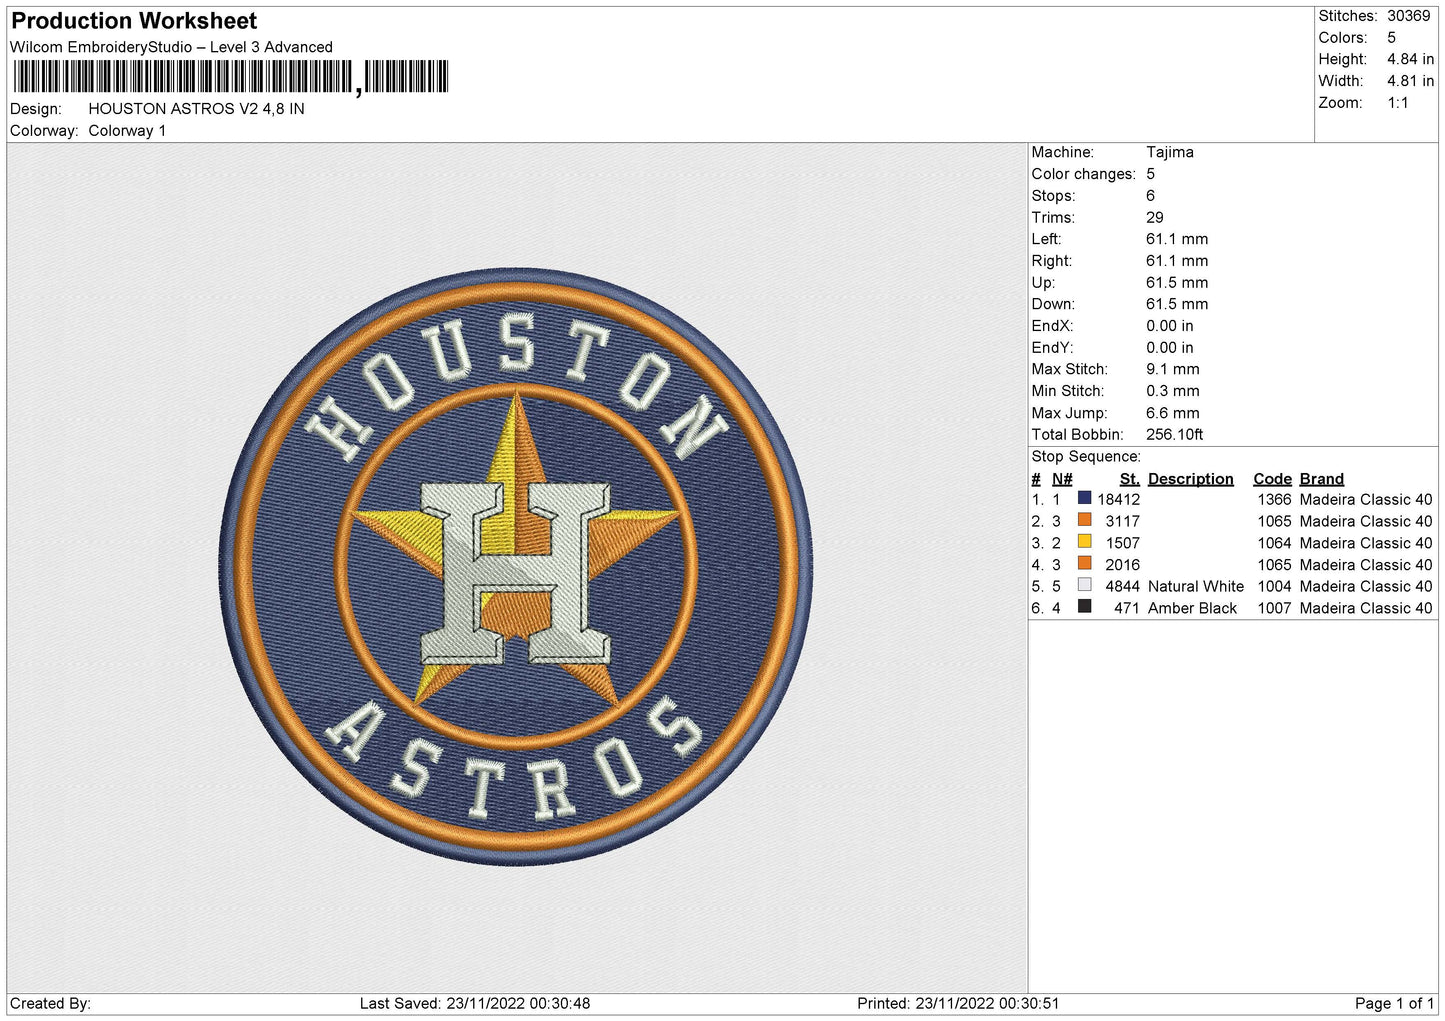This screenshot has height=1021, width=1445.
Task: Click the Houston Astros embroidery design preview
Action: [x=516, y=566]
